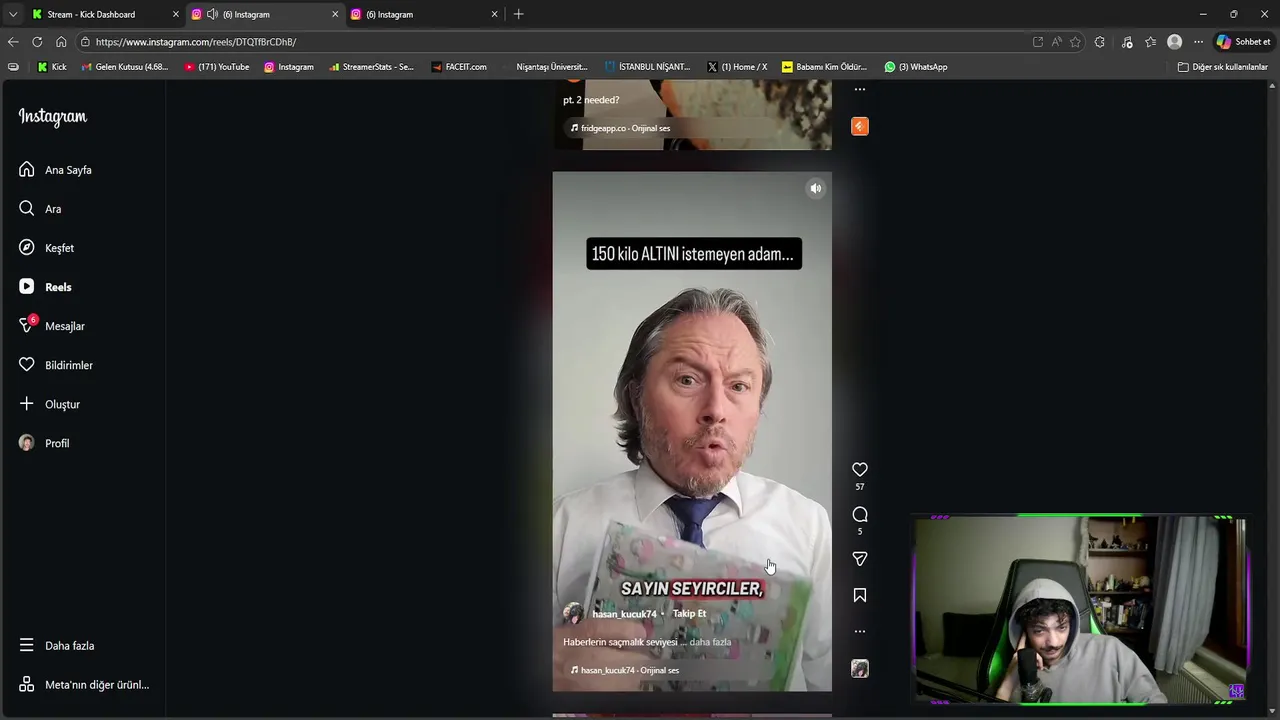Image resolution: width=1280 pixels, height=720 pixels.
Task: Open more options for hasan_kucuk74 reel
Action: pos(860,631)
